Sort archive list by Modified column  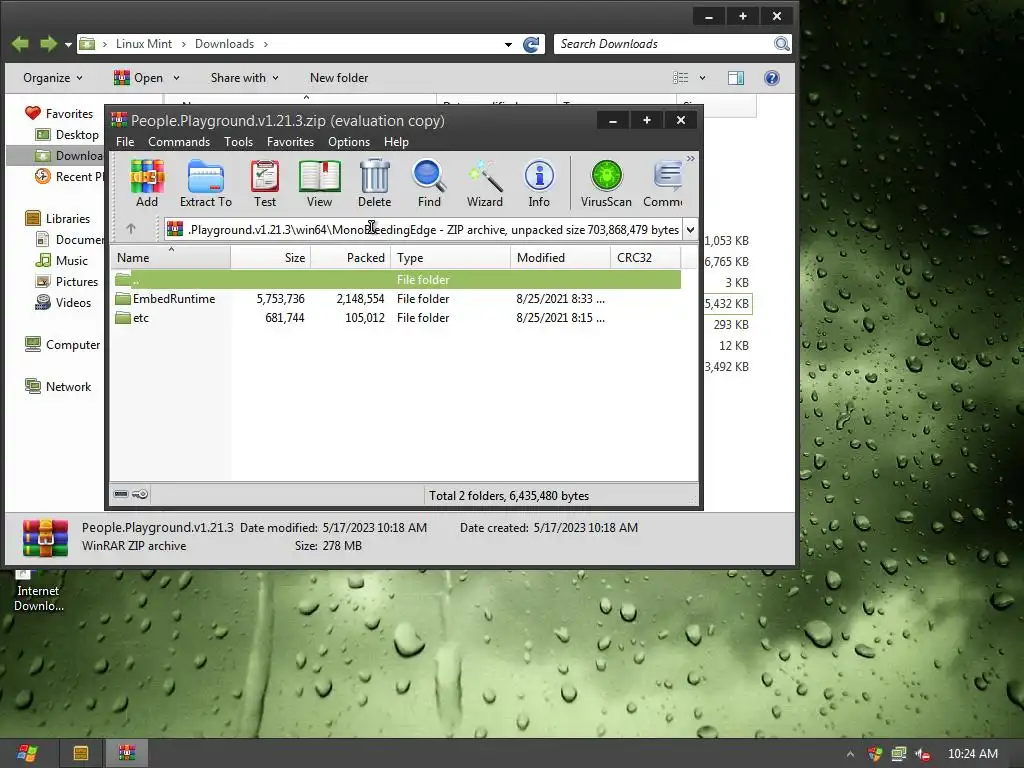click(560, 257)
